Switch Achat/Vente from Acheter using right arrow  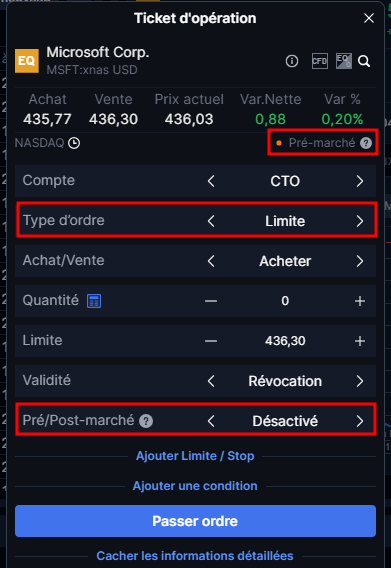pyautogui.click(x=359, y=261)
